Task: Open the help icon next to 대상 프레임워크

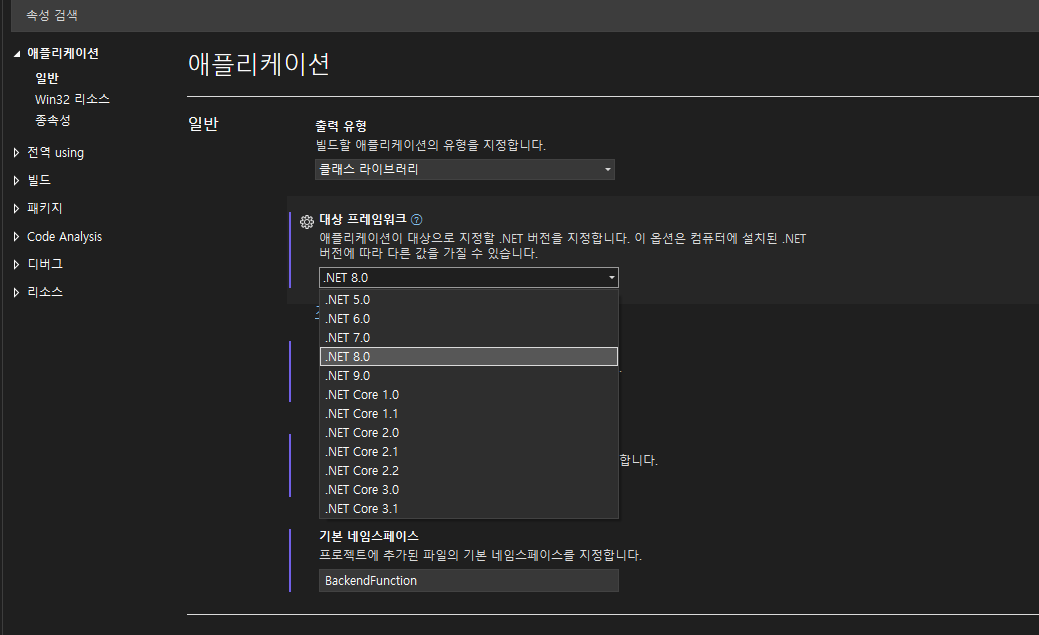Action: point(417,219)
